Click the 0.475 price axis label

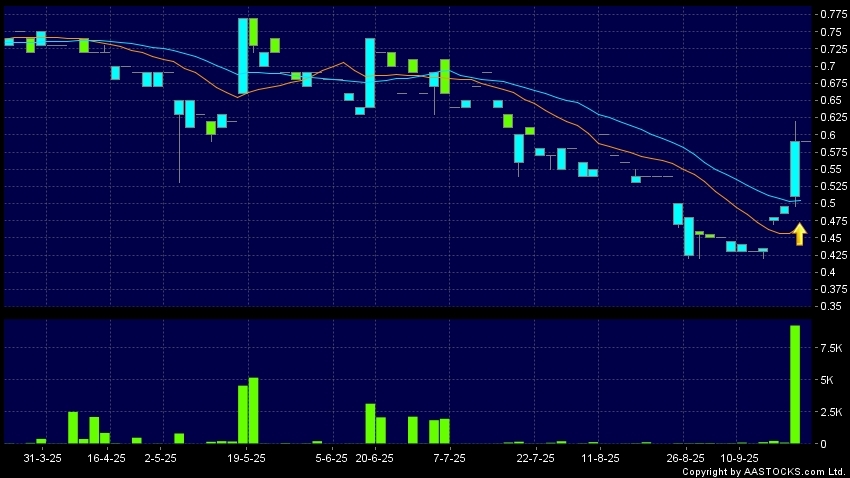(834, 221)
